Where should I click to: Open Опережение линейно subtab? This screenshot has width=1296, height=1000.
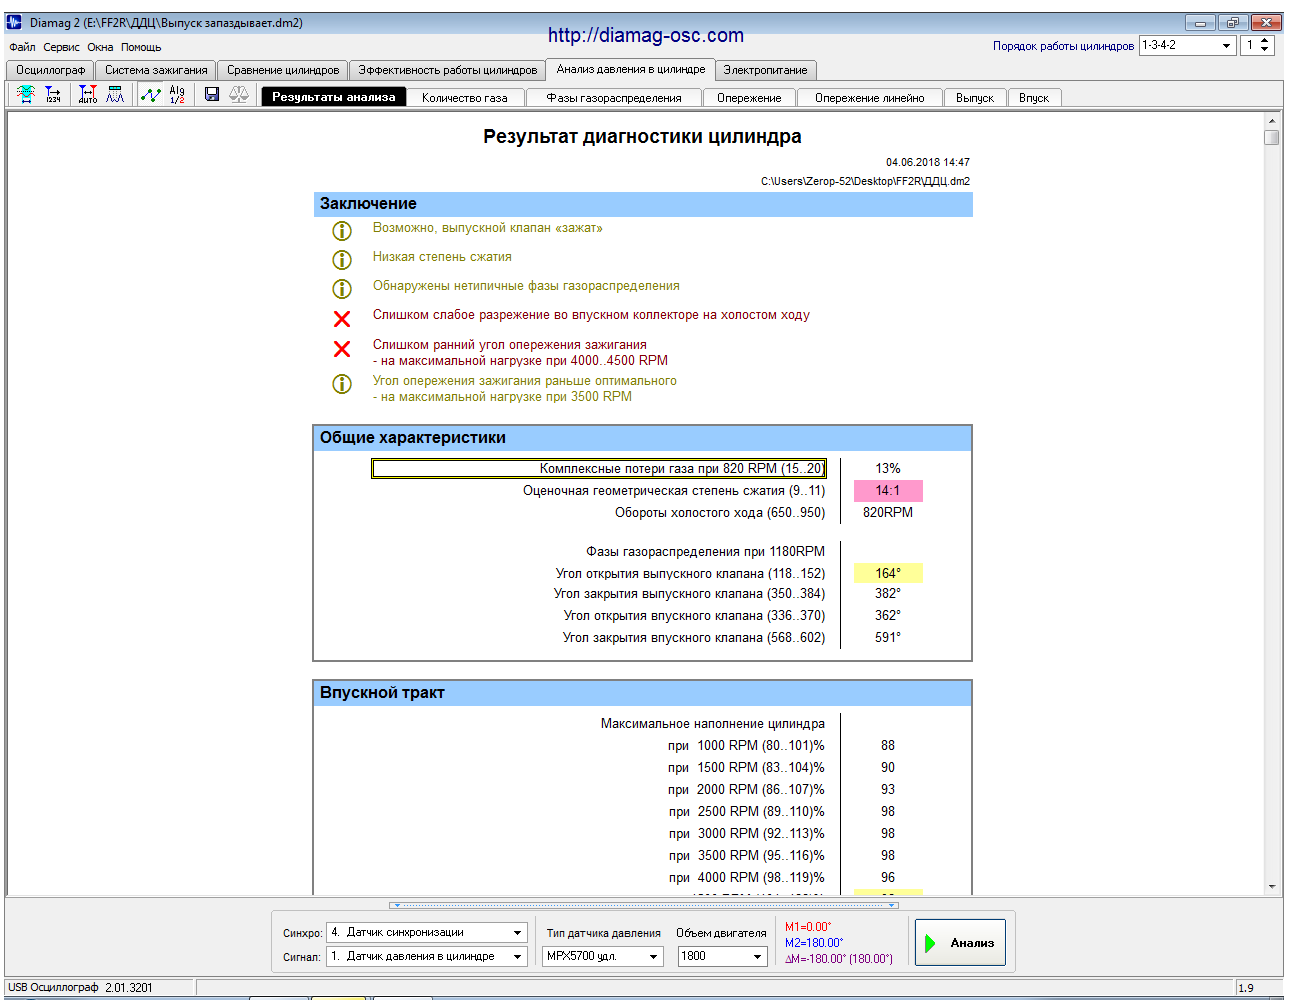[870, 98]
